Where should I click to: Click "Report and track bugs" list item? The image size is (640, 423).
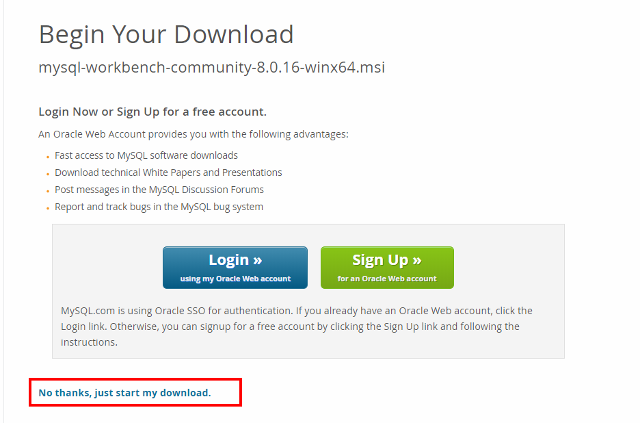tap(158, 207)
